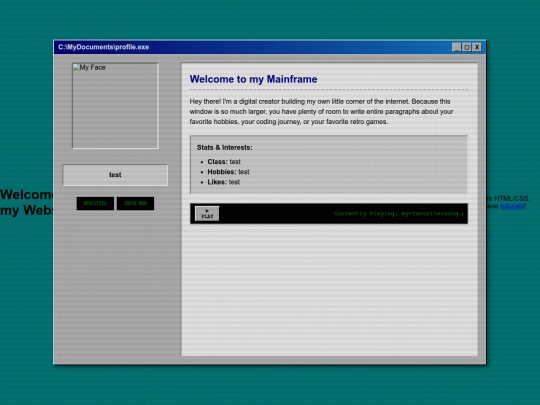
Task: Click the Welcome to my Mainframe heading
Action: [253, 79]
